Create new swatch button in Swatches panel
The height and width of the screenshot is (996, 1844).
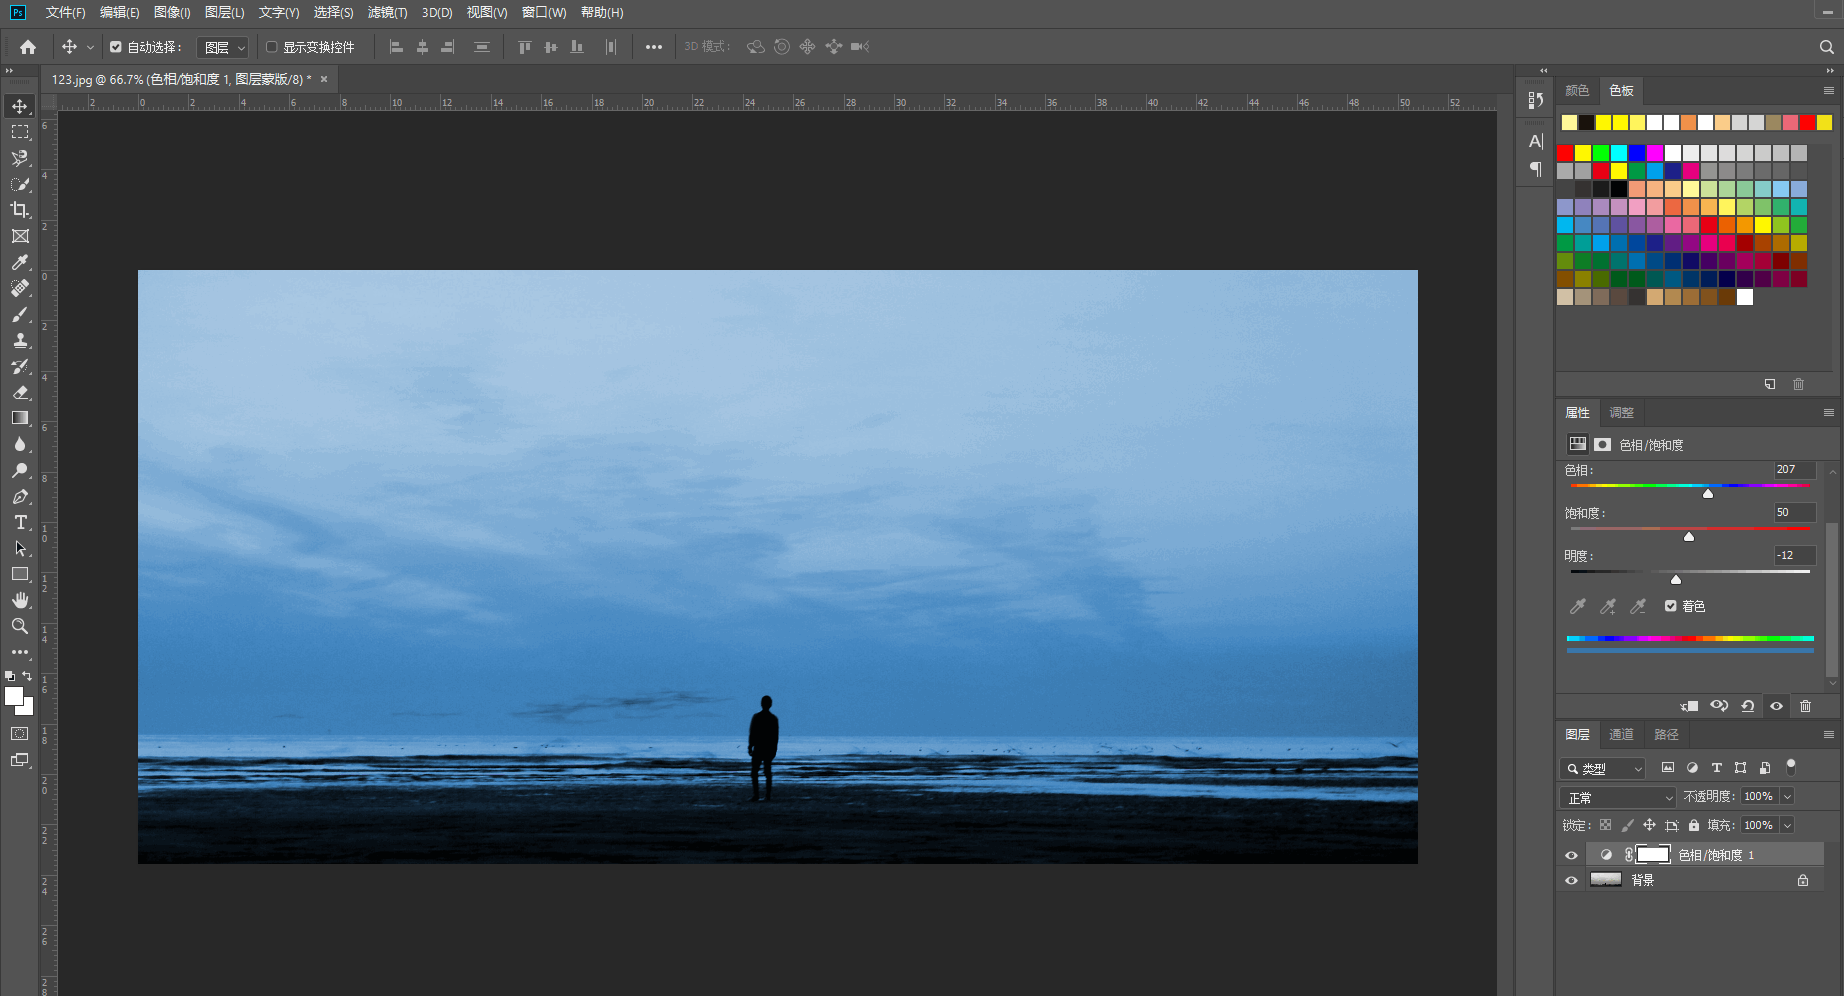tap(1770, 384)
